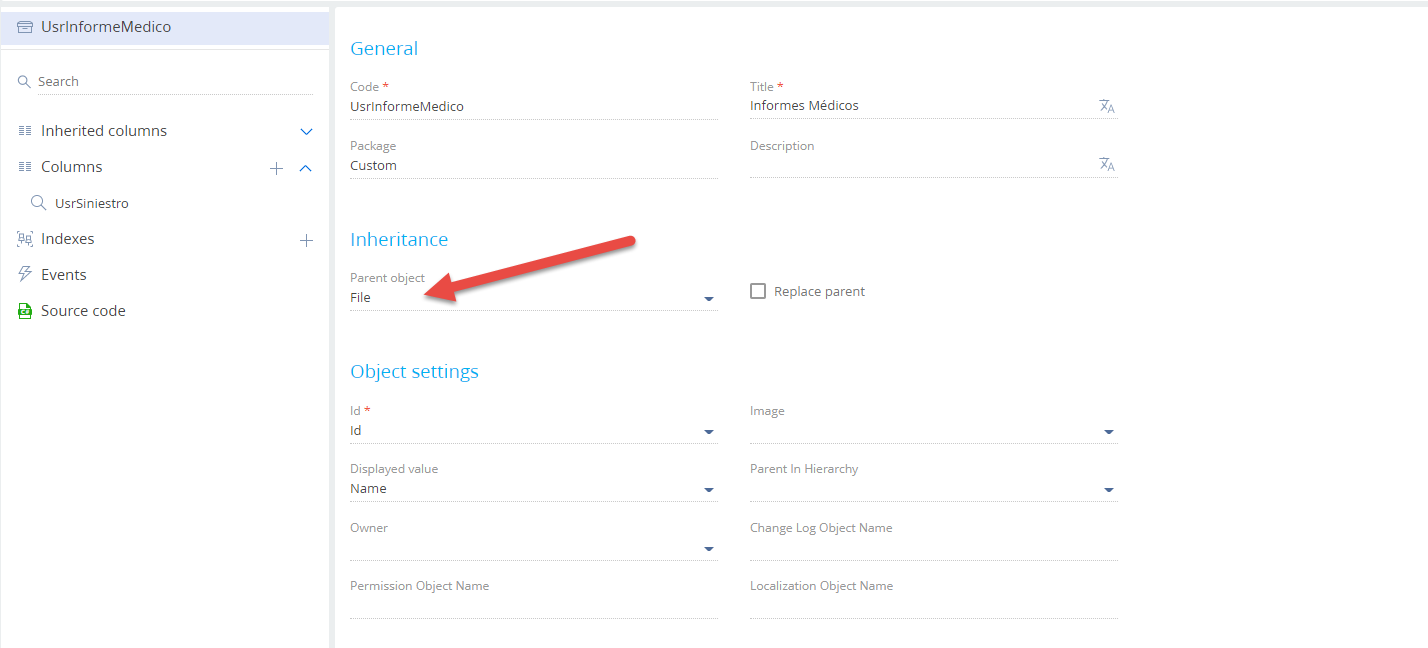1428x648 pixels.
Task: Click the Description translation icon
Action: [x=1106, y=165]
